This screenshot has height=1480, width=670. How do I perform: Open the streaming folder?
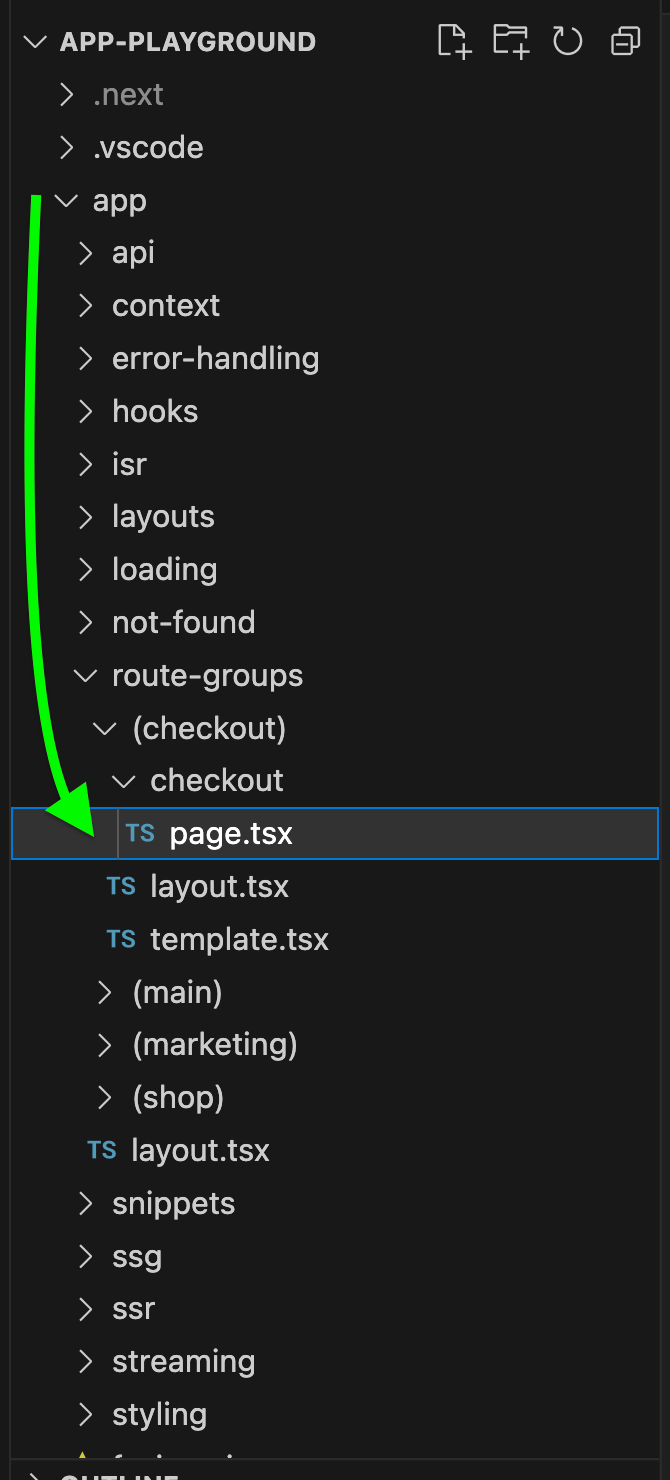coord(183,1361)
